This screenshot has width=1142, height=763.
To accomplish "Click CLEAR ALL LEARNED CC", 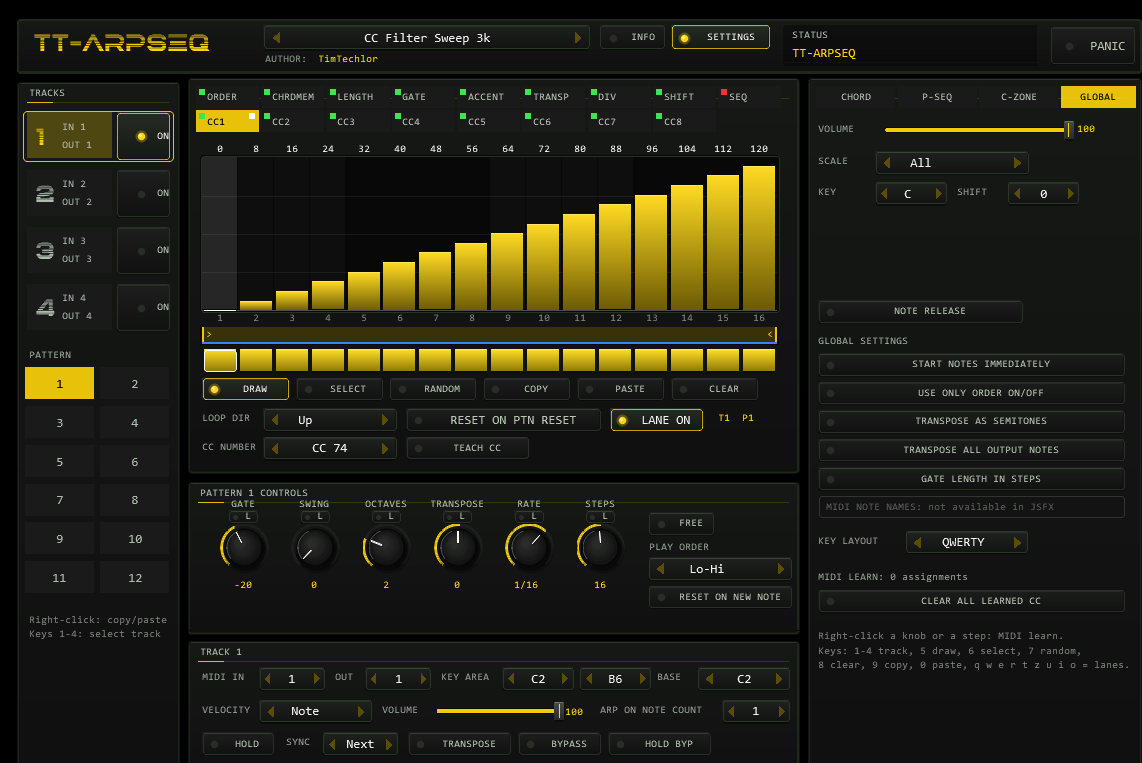I will click(x=972, y=601).
